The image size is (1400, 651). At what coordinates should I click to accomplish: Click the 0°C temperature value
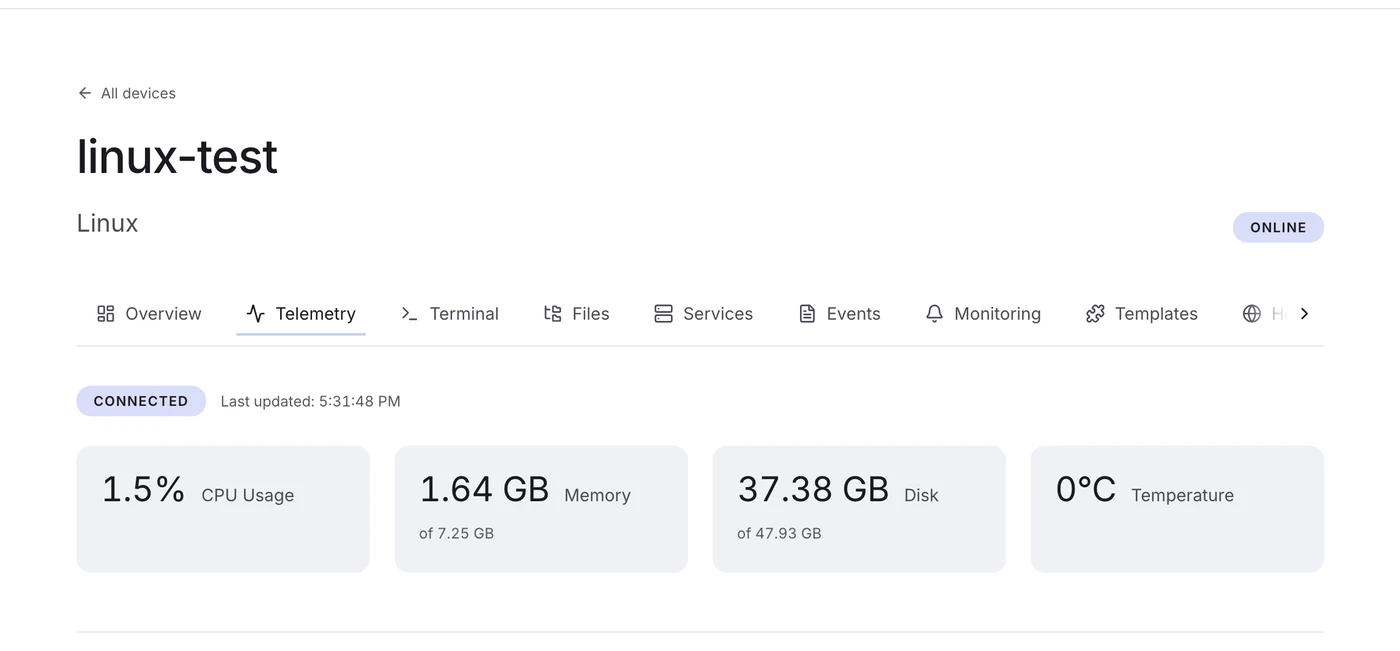pyautogui.click(x=1086, y=489)
